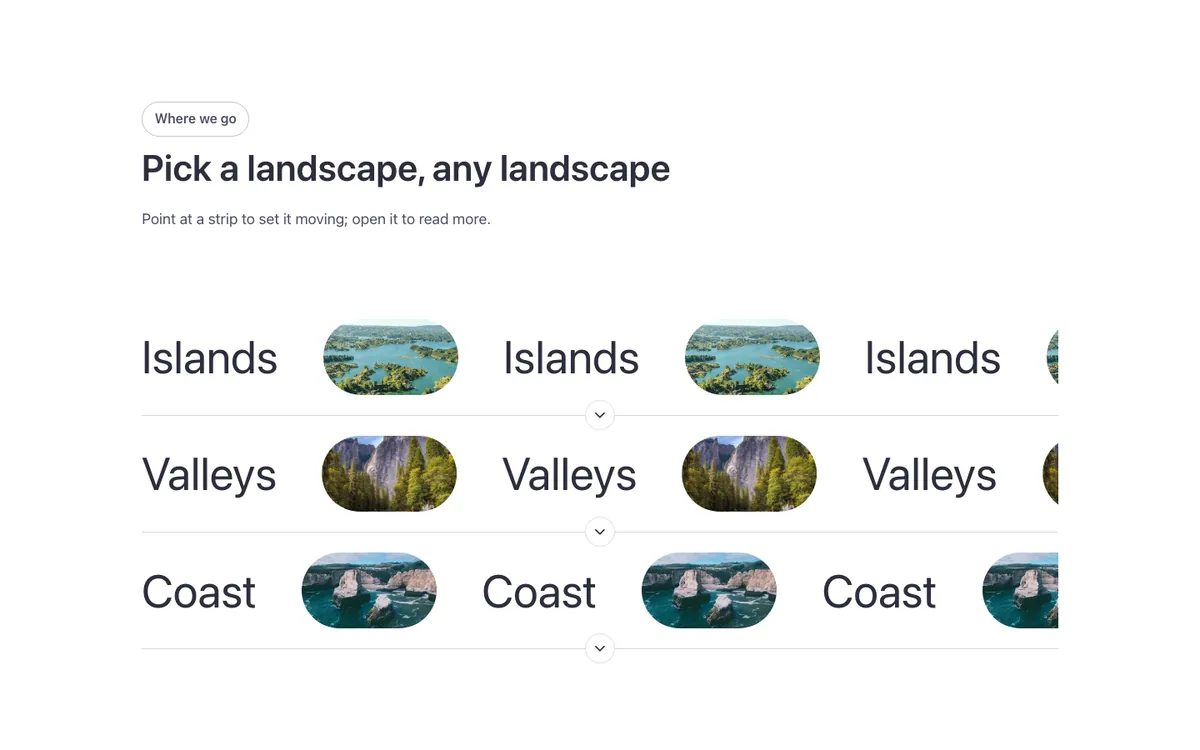The width and height of the screenshot is (1200, 750).
Task: Select the rightmost "Valleys" label
Action: (929, 476)
